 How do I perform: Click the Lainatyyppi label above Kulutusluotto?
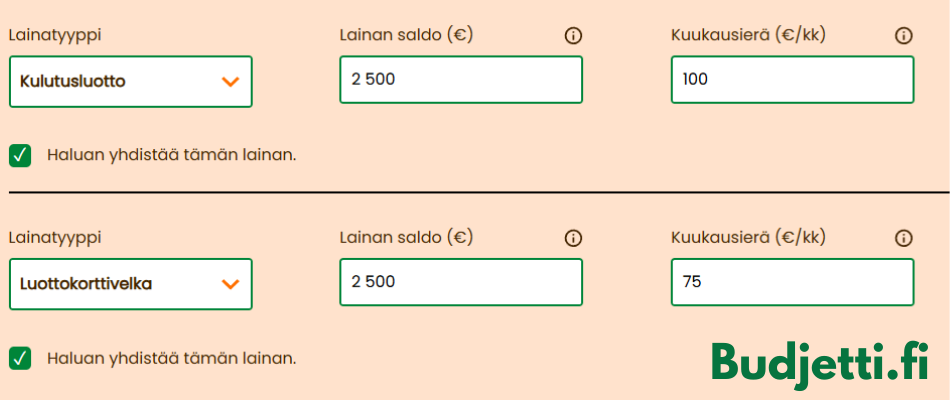click(55, 35)
